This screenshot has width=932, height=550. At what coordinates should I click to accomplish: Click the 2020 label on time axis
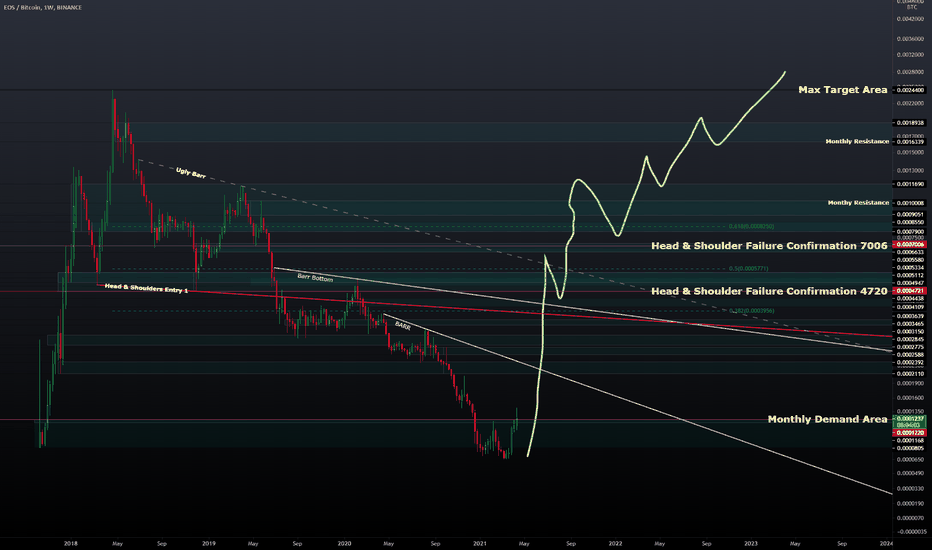344,543
